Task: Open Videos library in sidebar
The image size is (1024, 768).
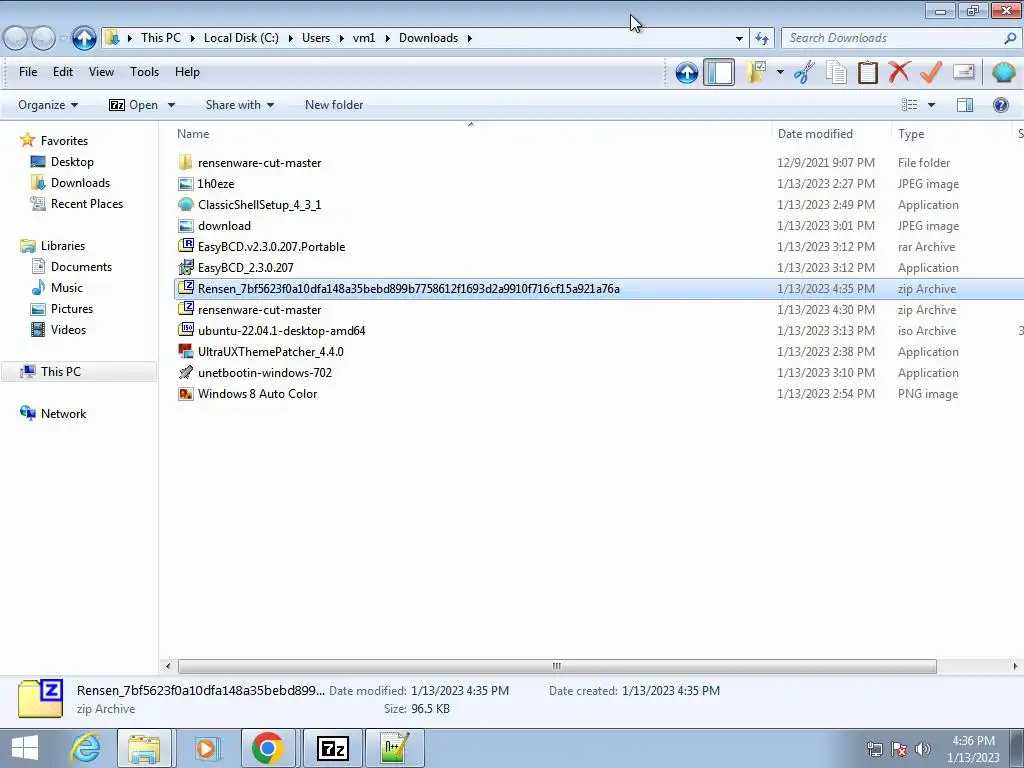Action: pos(68,329)
